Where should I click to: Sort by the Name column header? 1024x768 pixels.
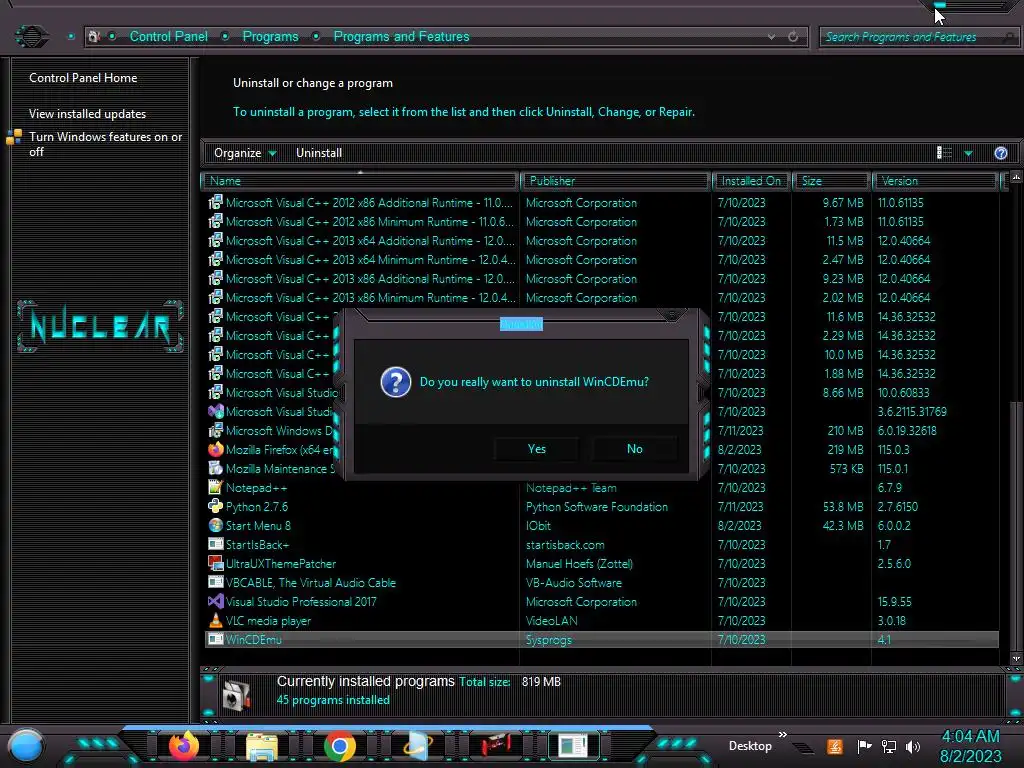click(360, 181)
